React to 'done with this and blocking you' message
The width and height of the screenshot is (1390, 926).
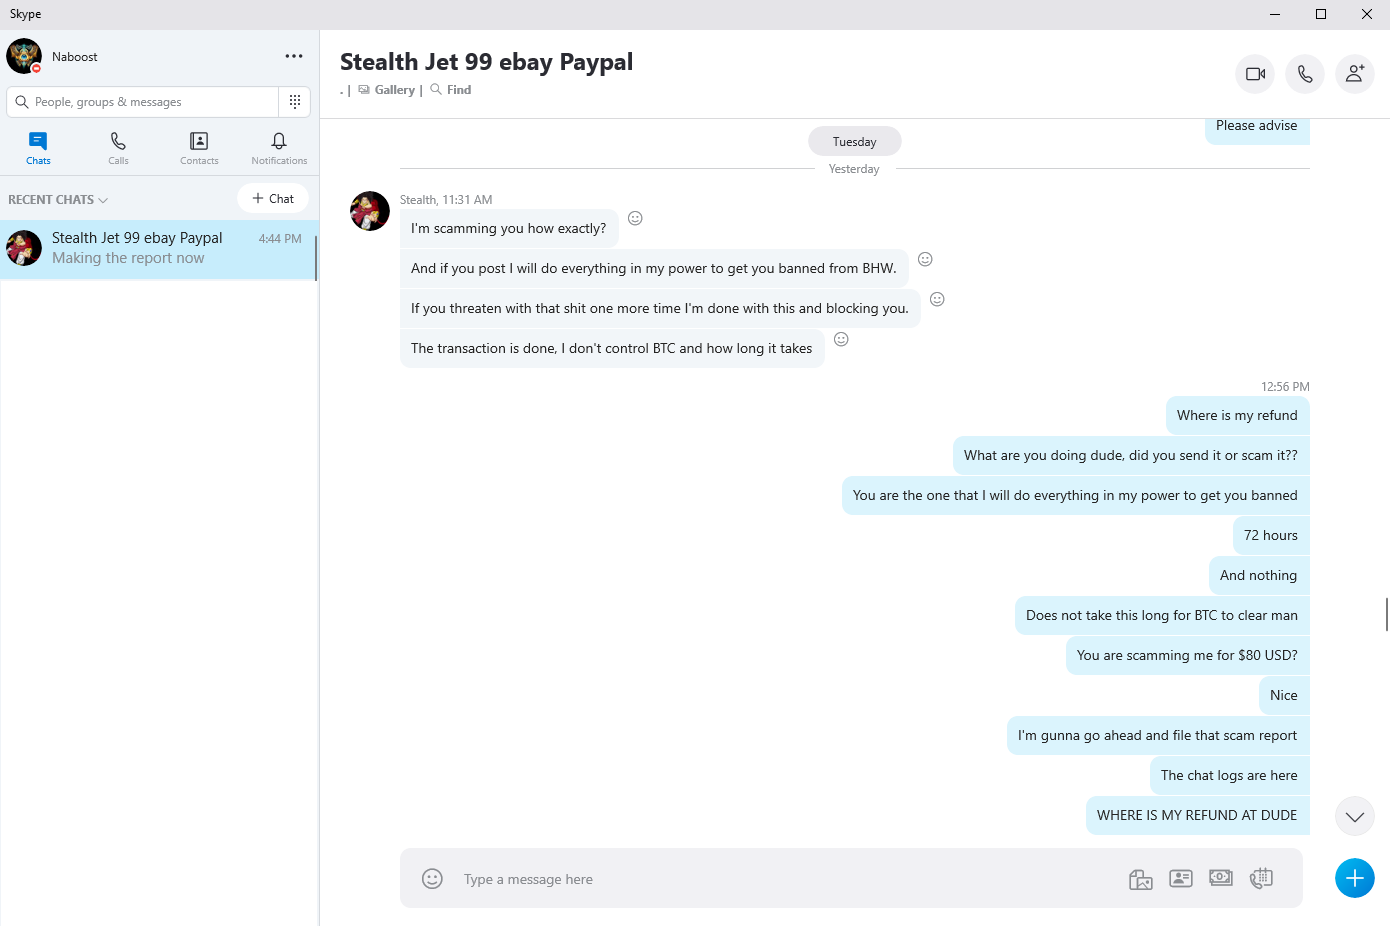tap(937, 299)
